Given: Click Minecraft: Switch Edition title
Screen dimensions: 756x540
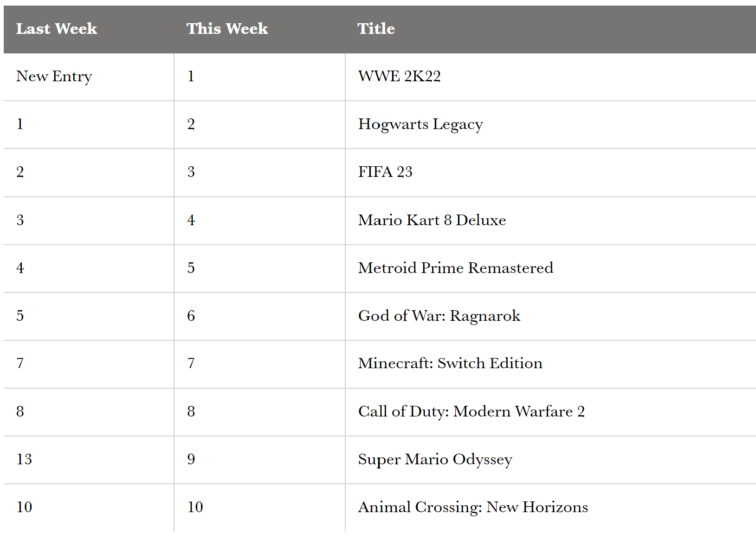Looking at the screenshot, I should (x=450, y=363).
